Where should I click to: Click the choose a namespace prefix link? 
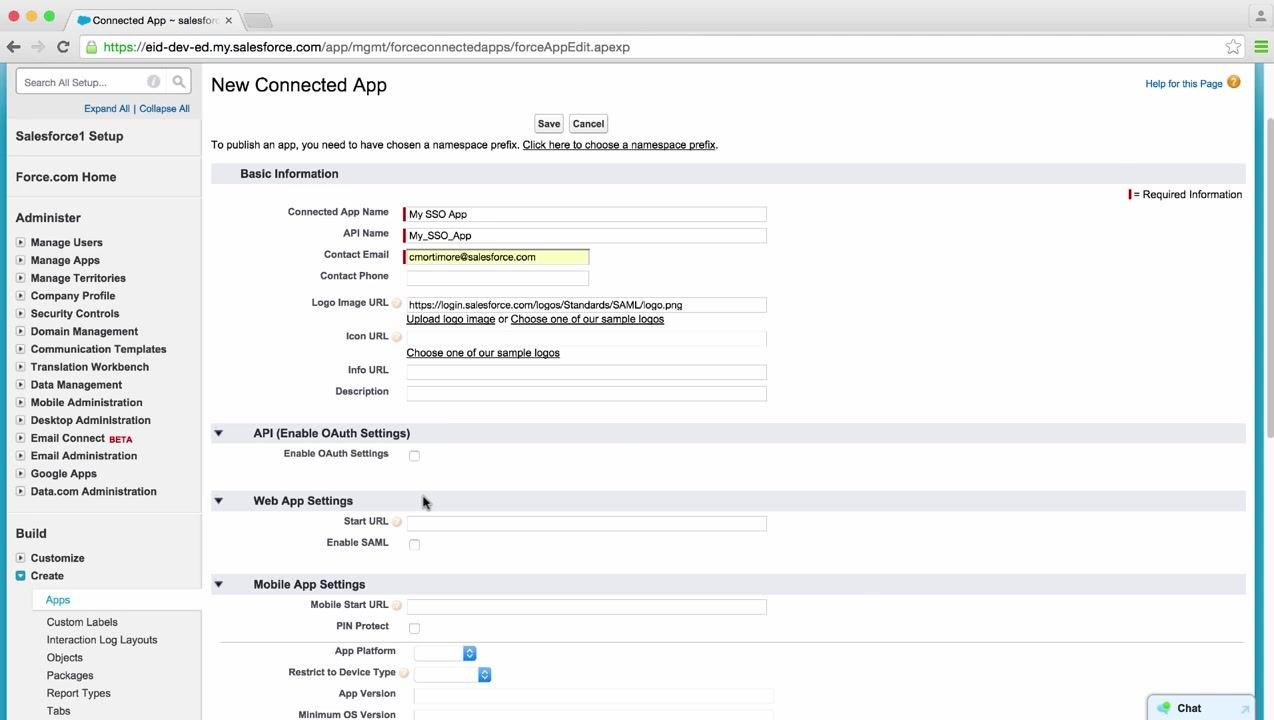[619, 145]
